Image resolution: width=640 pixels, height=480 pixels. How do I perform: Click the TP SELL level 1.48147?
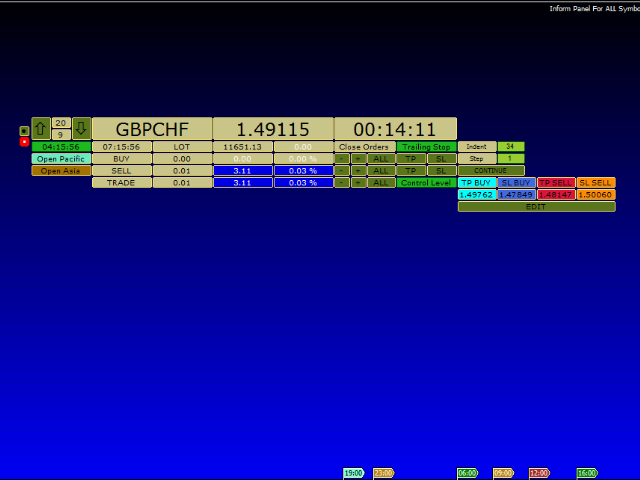(x=556, y=195)
